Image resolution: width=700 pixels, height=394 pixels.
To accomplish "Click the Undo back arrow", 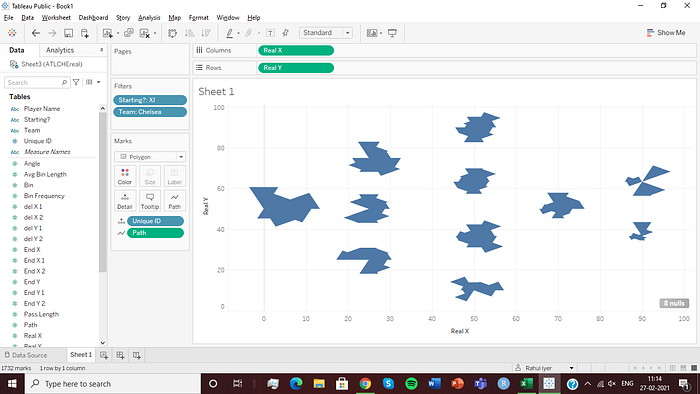I will (x=36, y=33).
